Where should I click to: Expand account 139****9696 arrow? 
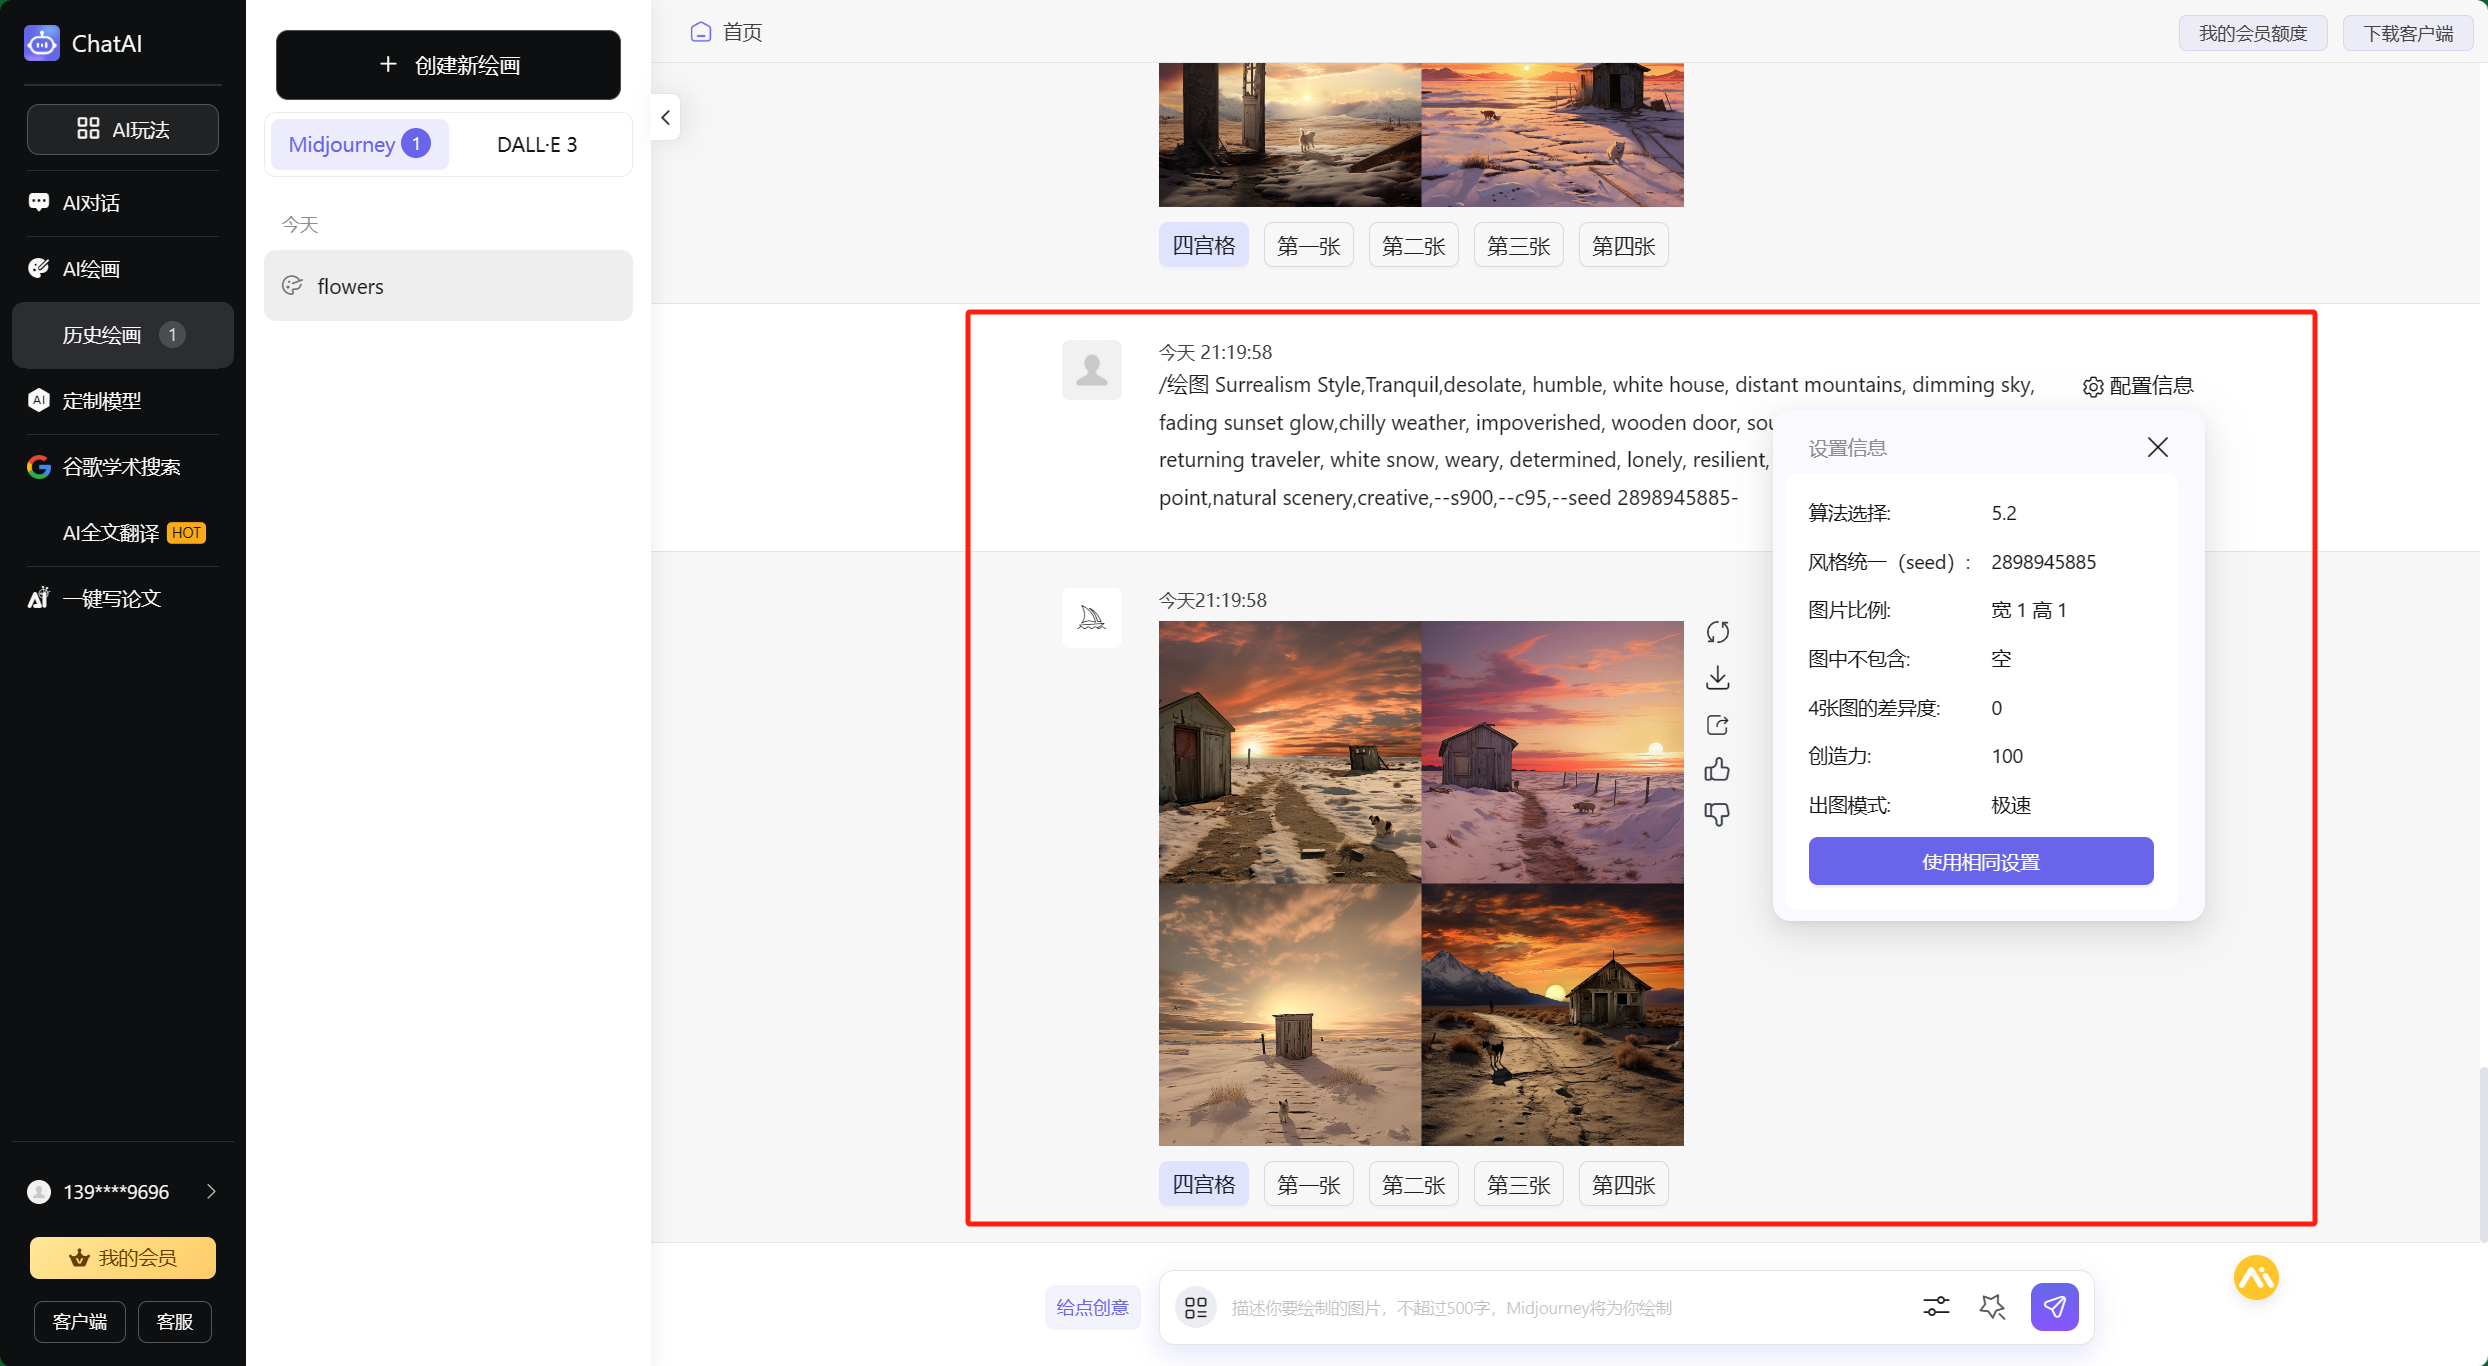211,1191
